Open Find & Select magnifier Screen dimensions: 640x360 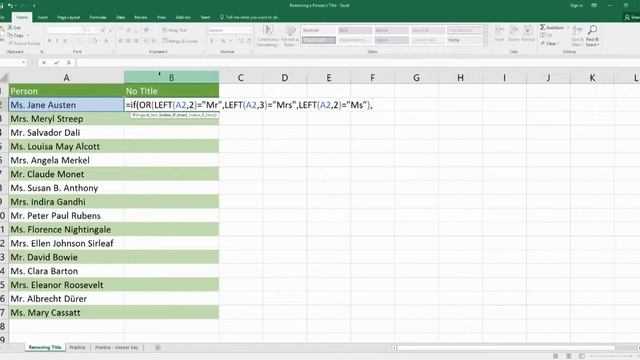592,36
